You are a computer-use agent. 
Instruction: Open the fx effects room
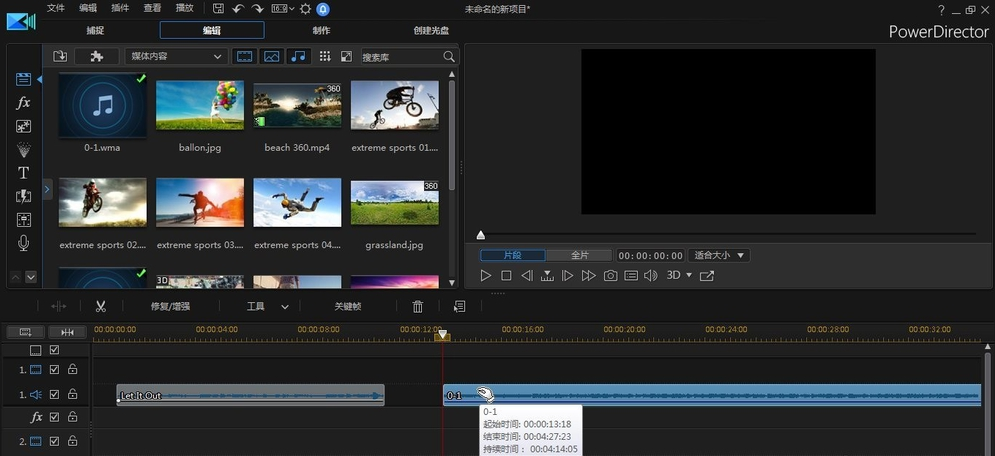23,103
